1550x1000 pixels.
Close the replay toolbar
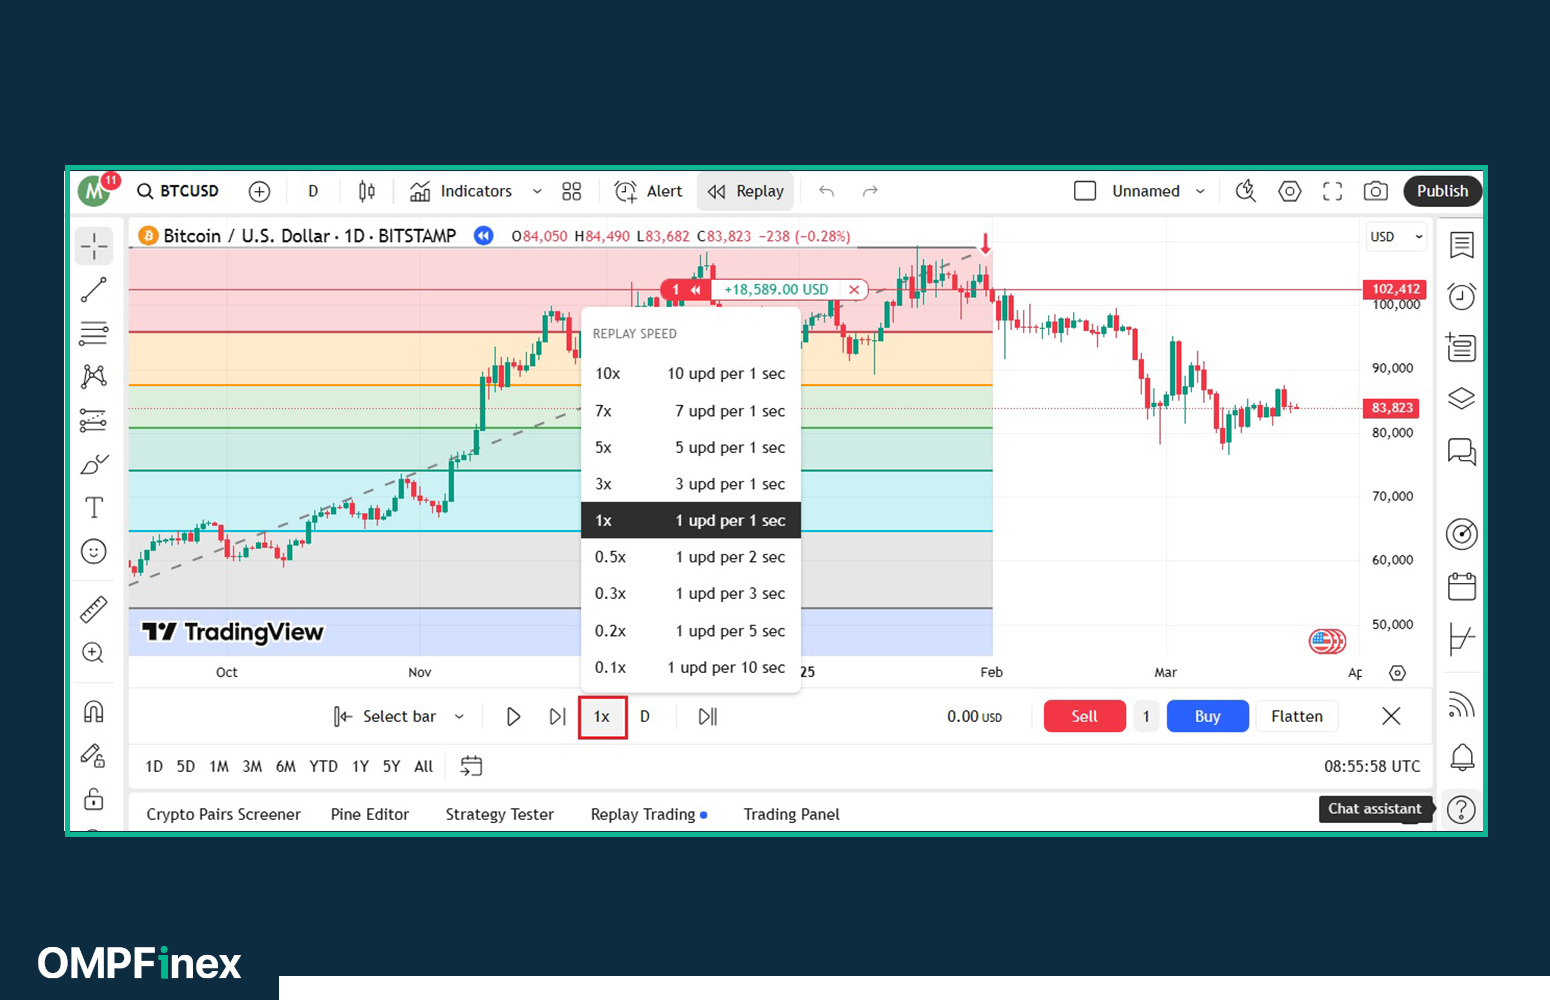(x=1391, y=716)
